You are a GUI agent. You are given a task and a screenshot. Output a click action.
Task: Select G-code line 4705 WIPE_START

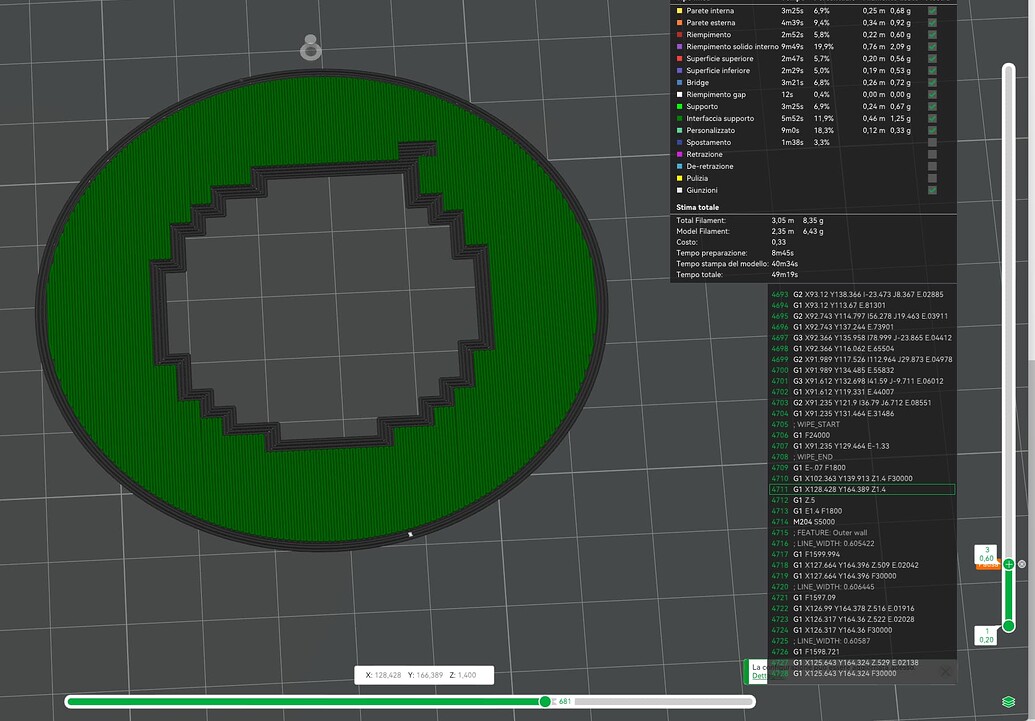[x=862, y=425]
